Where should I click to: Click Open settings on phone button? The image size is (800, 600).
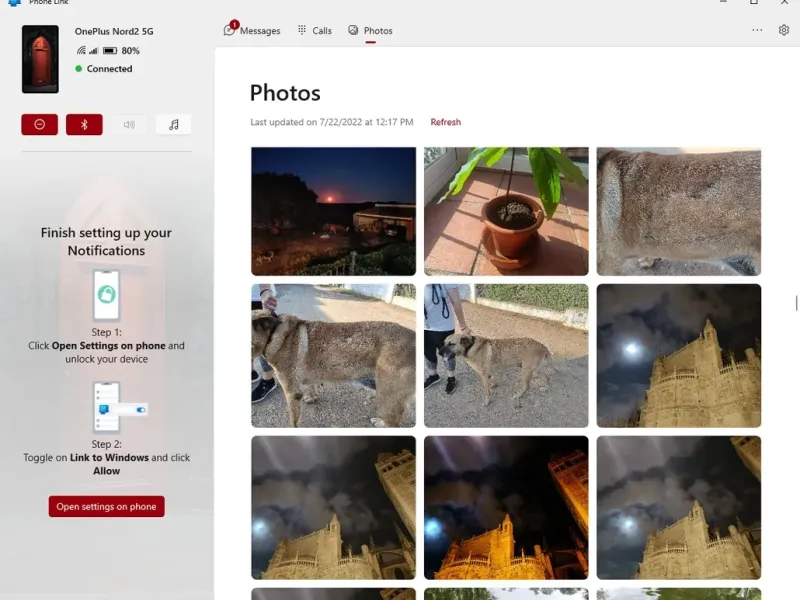[x=107, y=507]
